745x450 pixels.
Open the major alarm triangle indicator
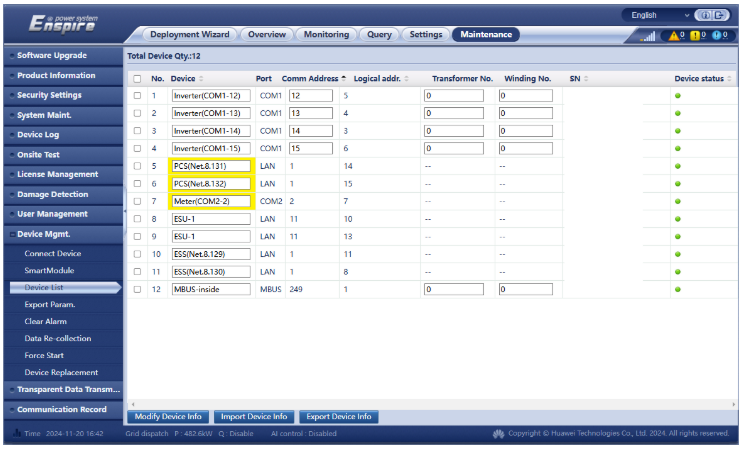[676, 36]
